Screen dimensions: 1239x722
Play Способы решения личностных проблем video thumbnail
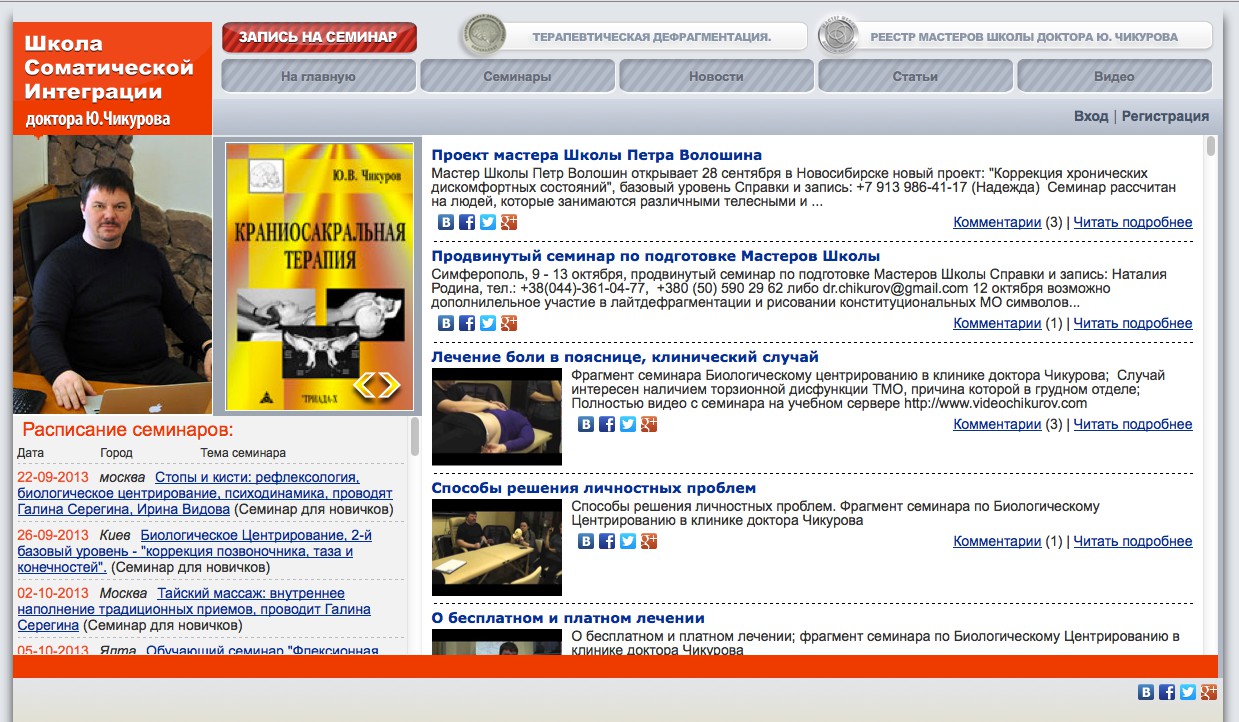pyautogui.click(x=497, y=547)
